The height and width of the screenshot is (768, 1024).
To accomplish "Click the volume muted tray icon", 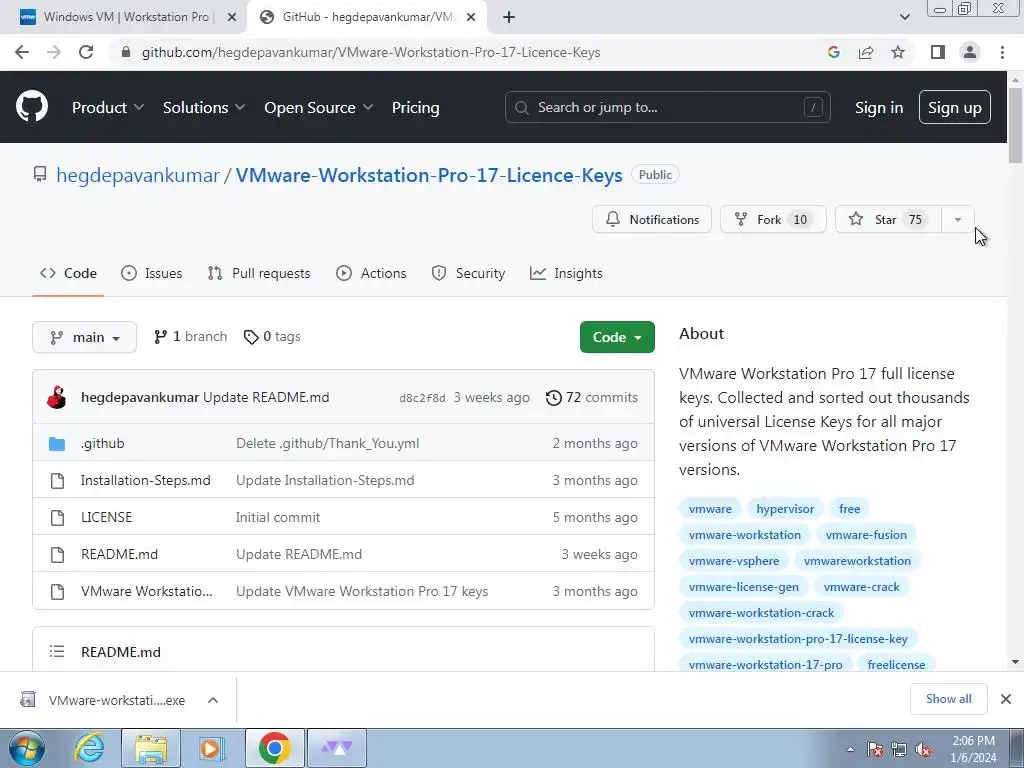I will click(x=923, y=750).
